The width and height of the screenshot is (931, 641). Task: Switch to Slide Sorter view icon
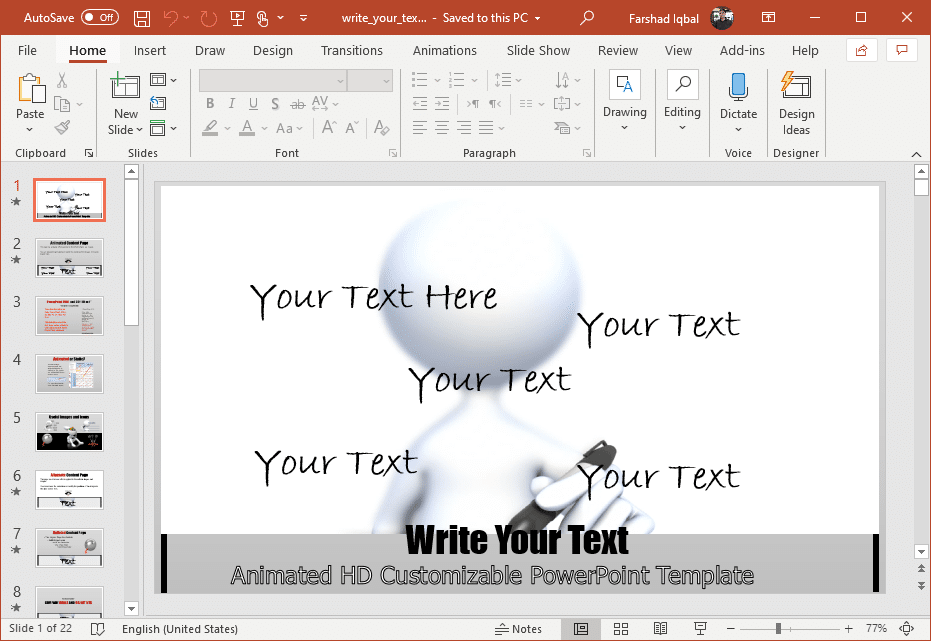pos(621,629)
